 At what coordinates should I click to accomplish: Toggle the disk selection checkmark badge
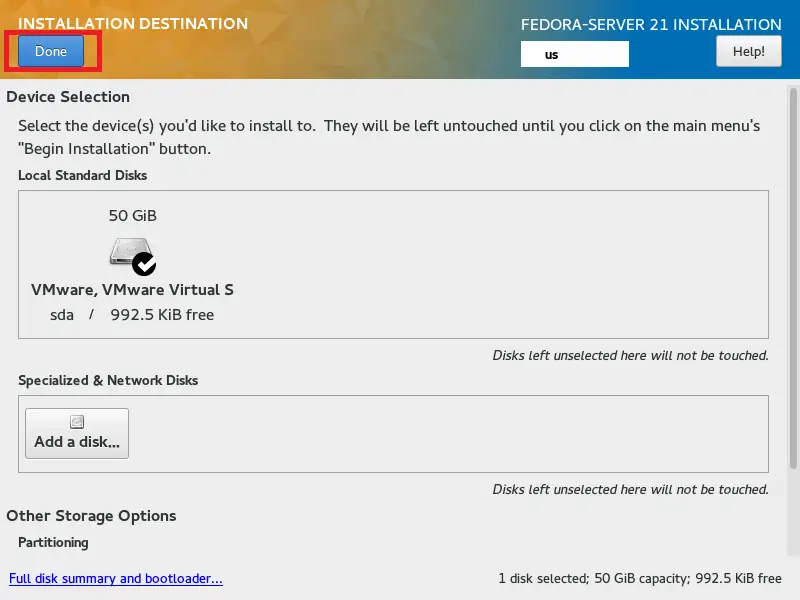coord(144,264)
